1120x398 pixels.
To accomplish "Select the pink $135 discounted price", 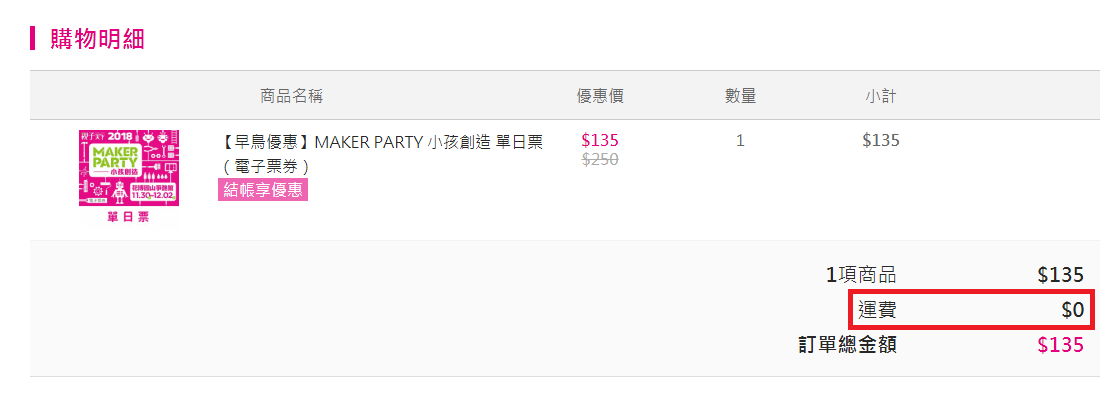I will point(600,140).
